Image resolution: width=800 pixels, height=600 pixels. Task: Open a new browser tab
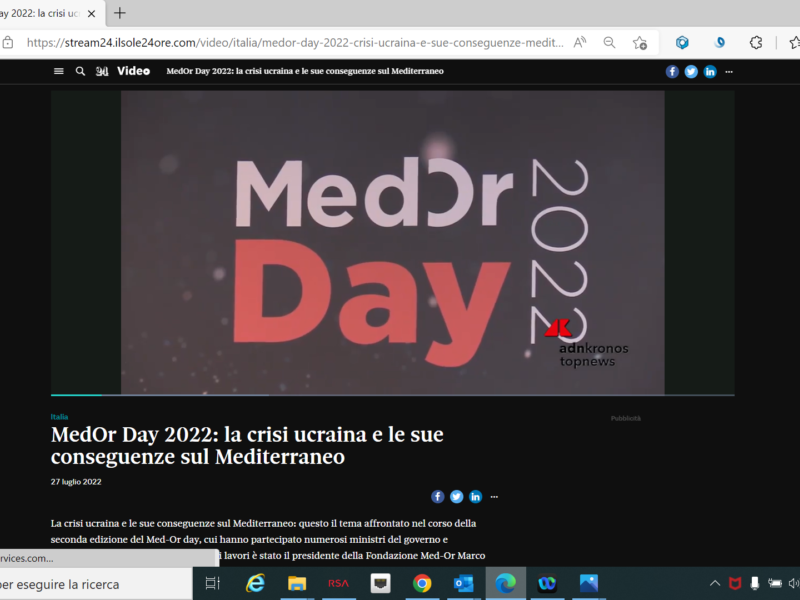119,13
